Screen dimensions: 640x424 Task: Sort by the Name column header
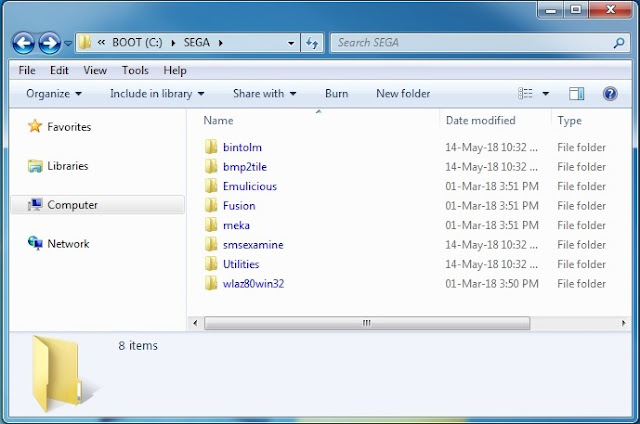coord(218,120)
